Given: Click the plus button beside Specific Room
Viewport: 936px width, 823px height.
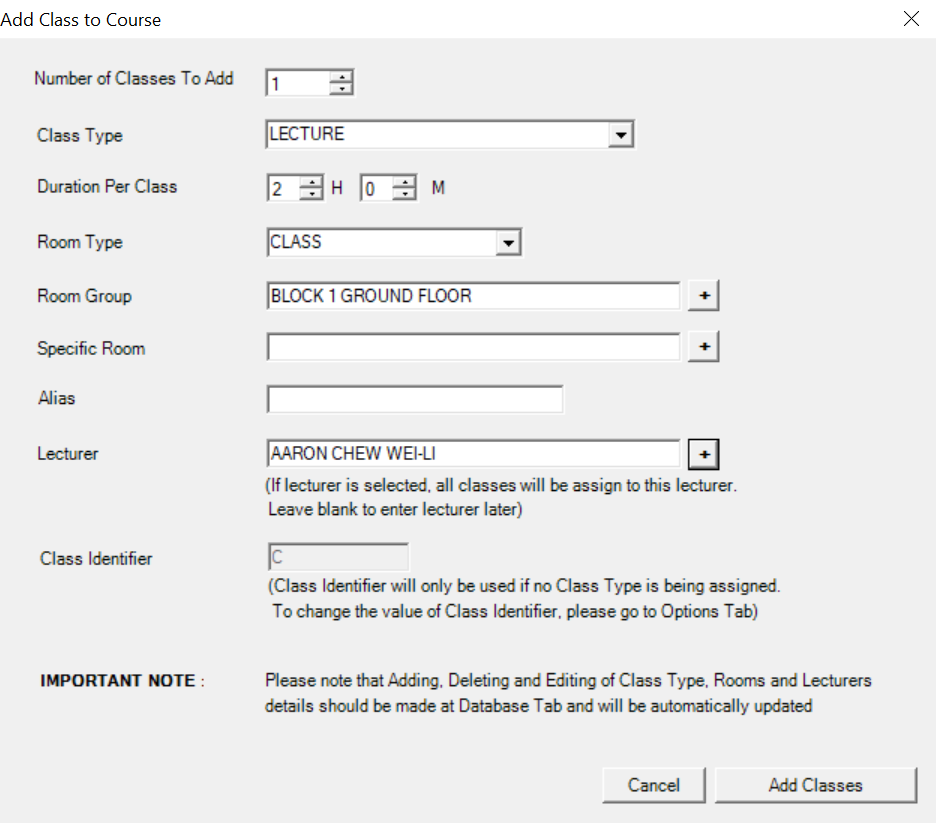Looking at the screenshot, I should click(704, 346).
